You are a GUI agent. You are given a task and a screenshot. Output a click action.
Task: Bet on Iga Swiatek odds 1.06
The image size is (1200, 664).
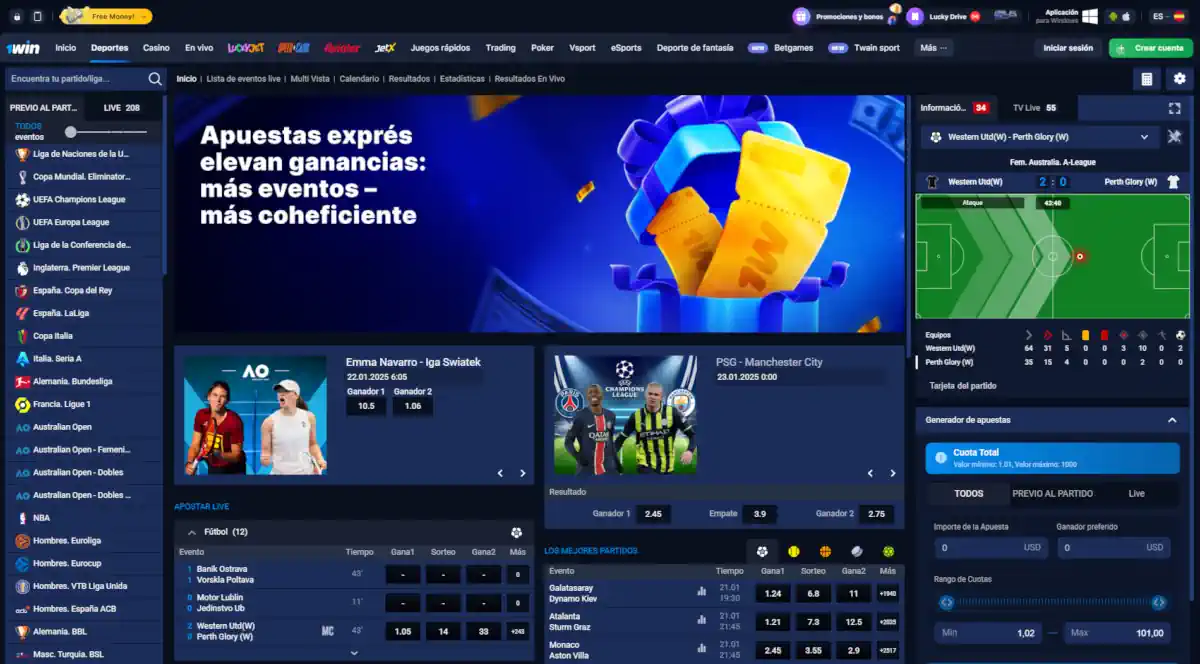coord(413,406)
